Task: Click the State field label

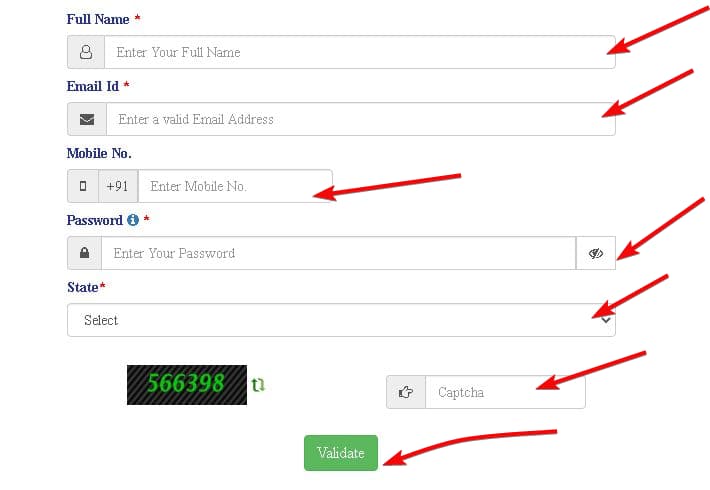Action: coord(82,287)
